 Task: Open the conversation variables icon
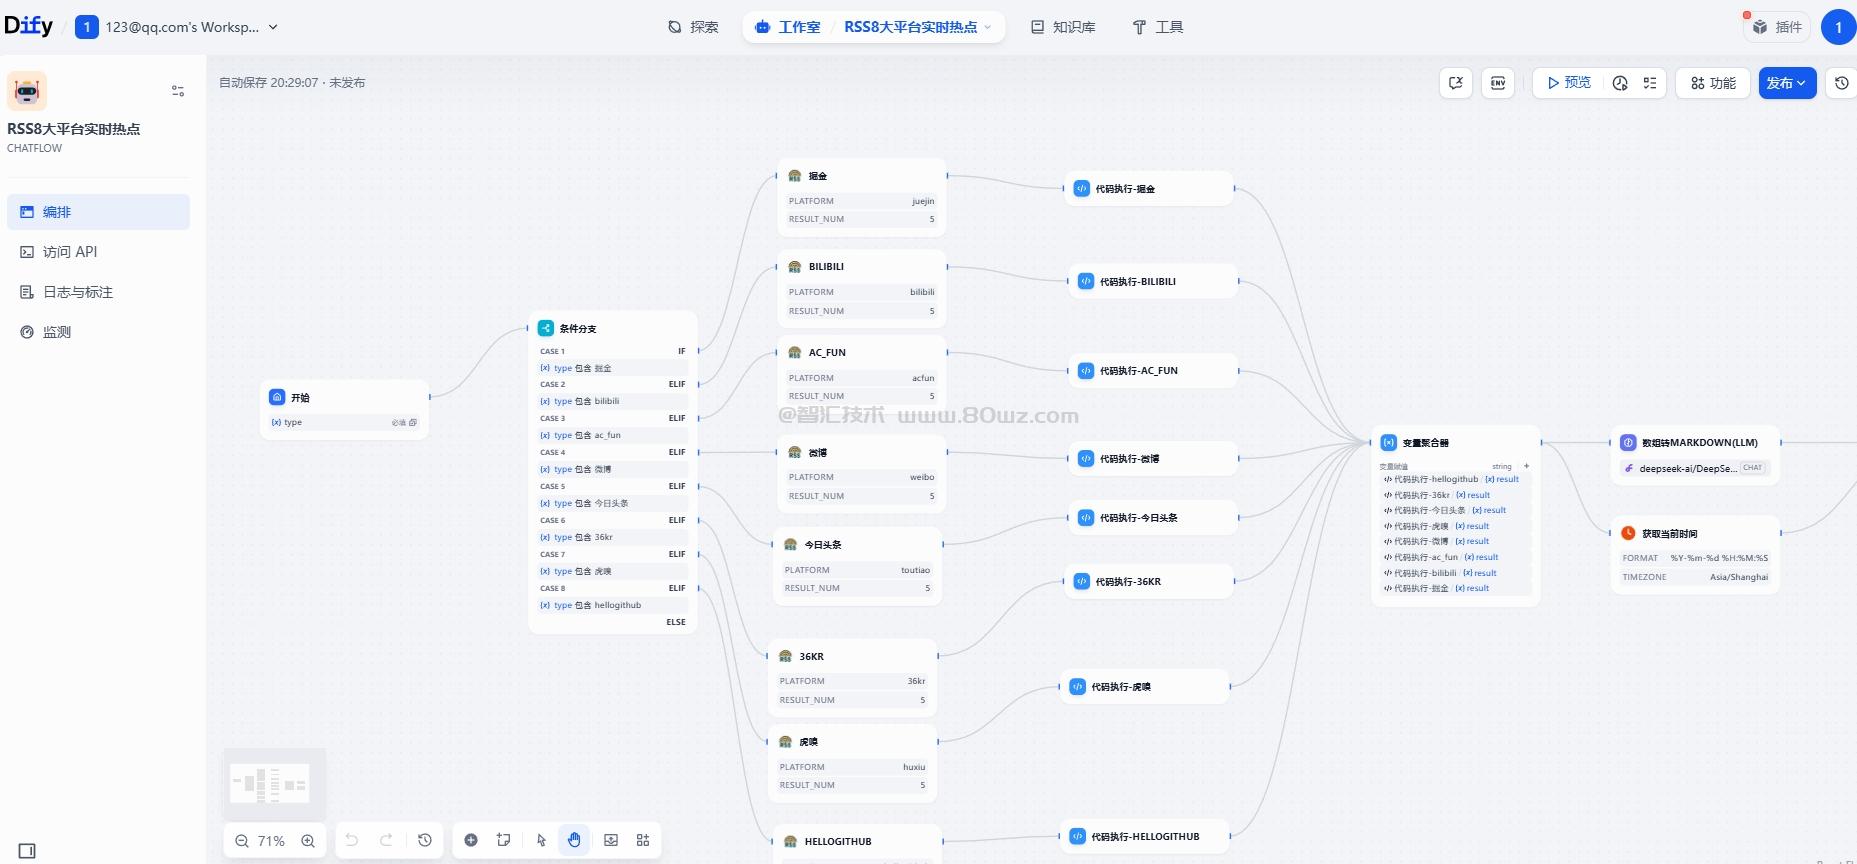(x=1456, y=83)
